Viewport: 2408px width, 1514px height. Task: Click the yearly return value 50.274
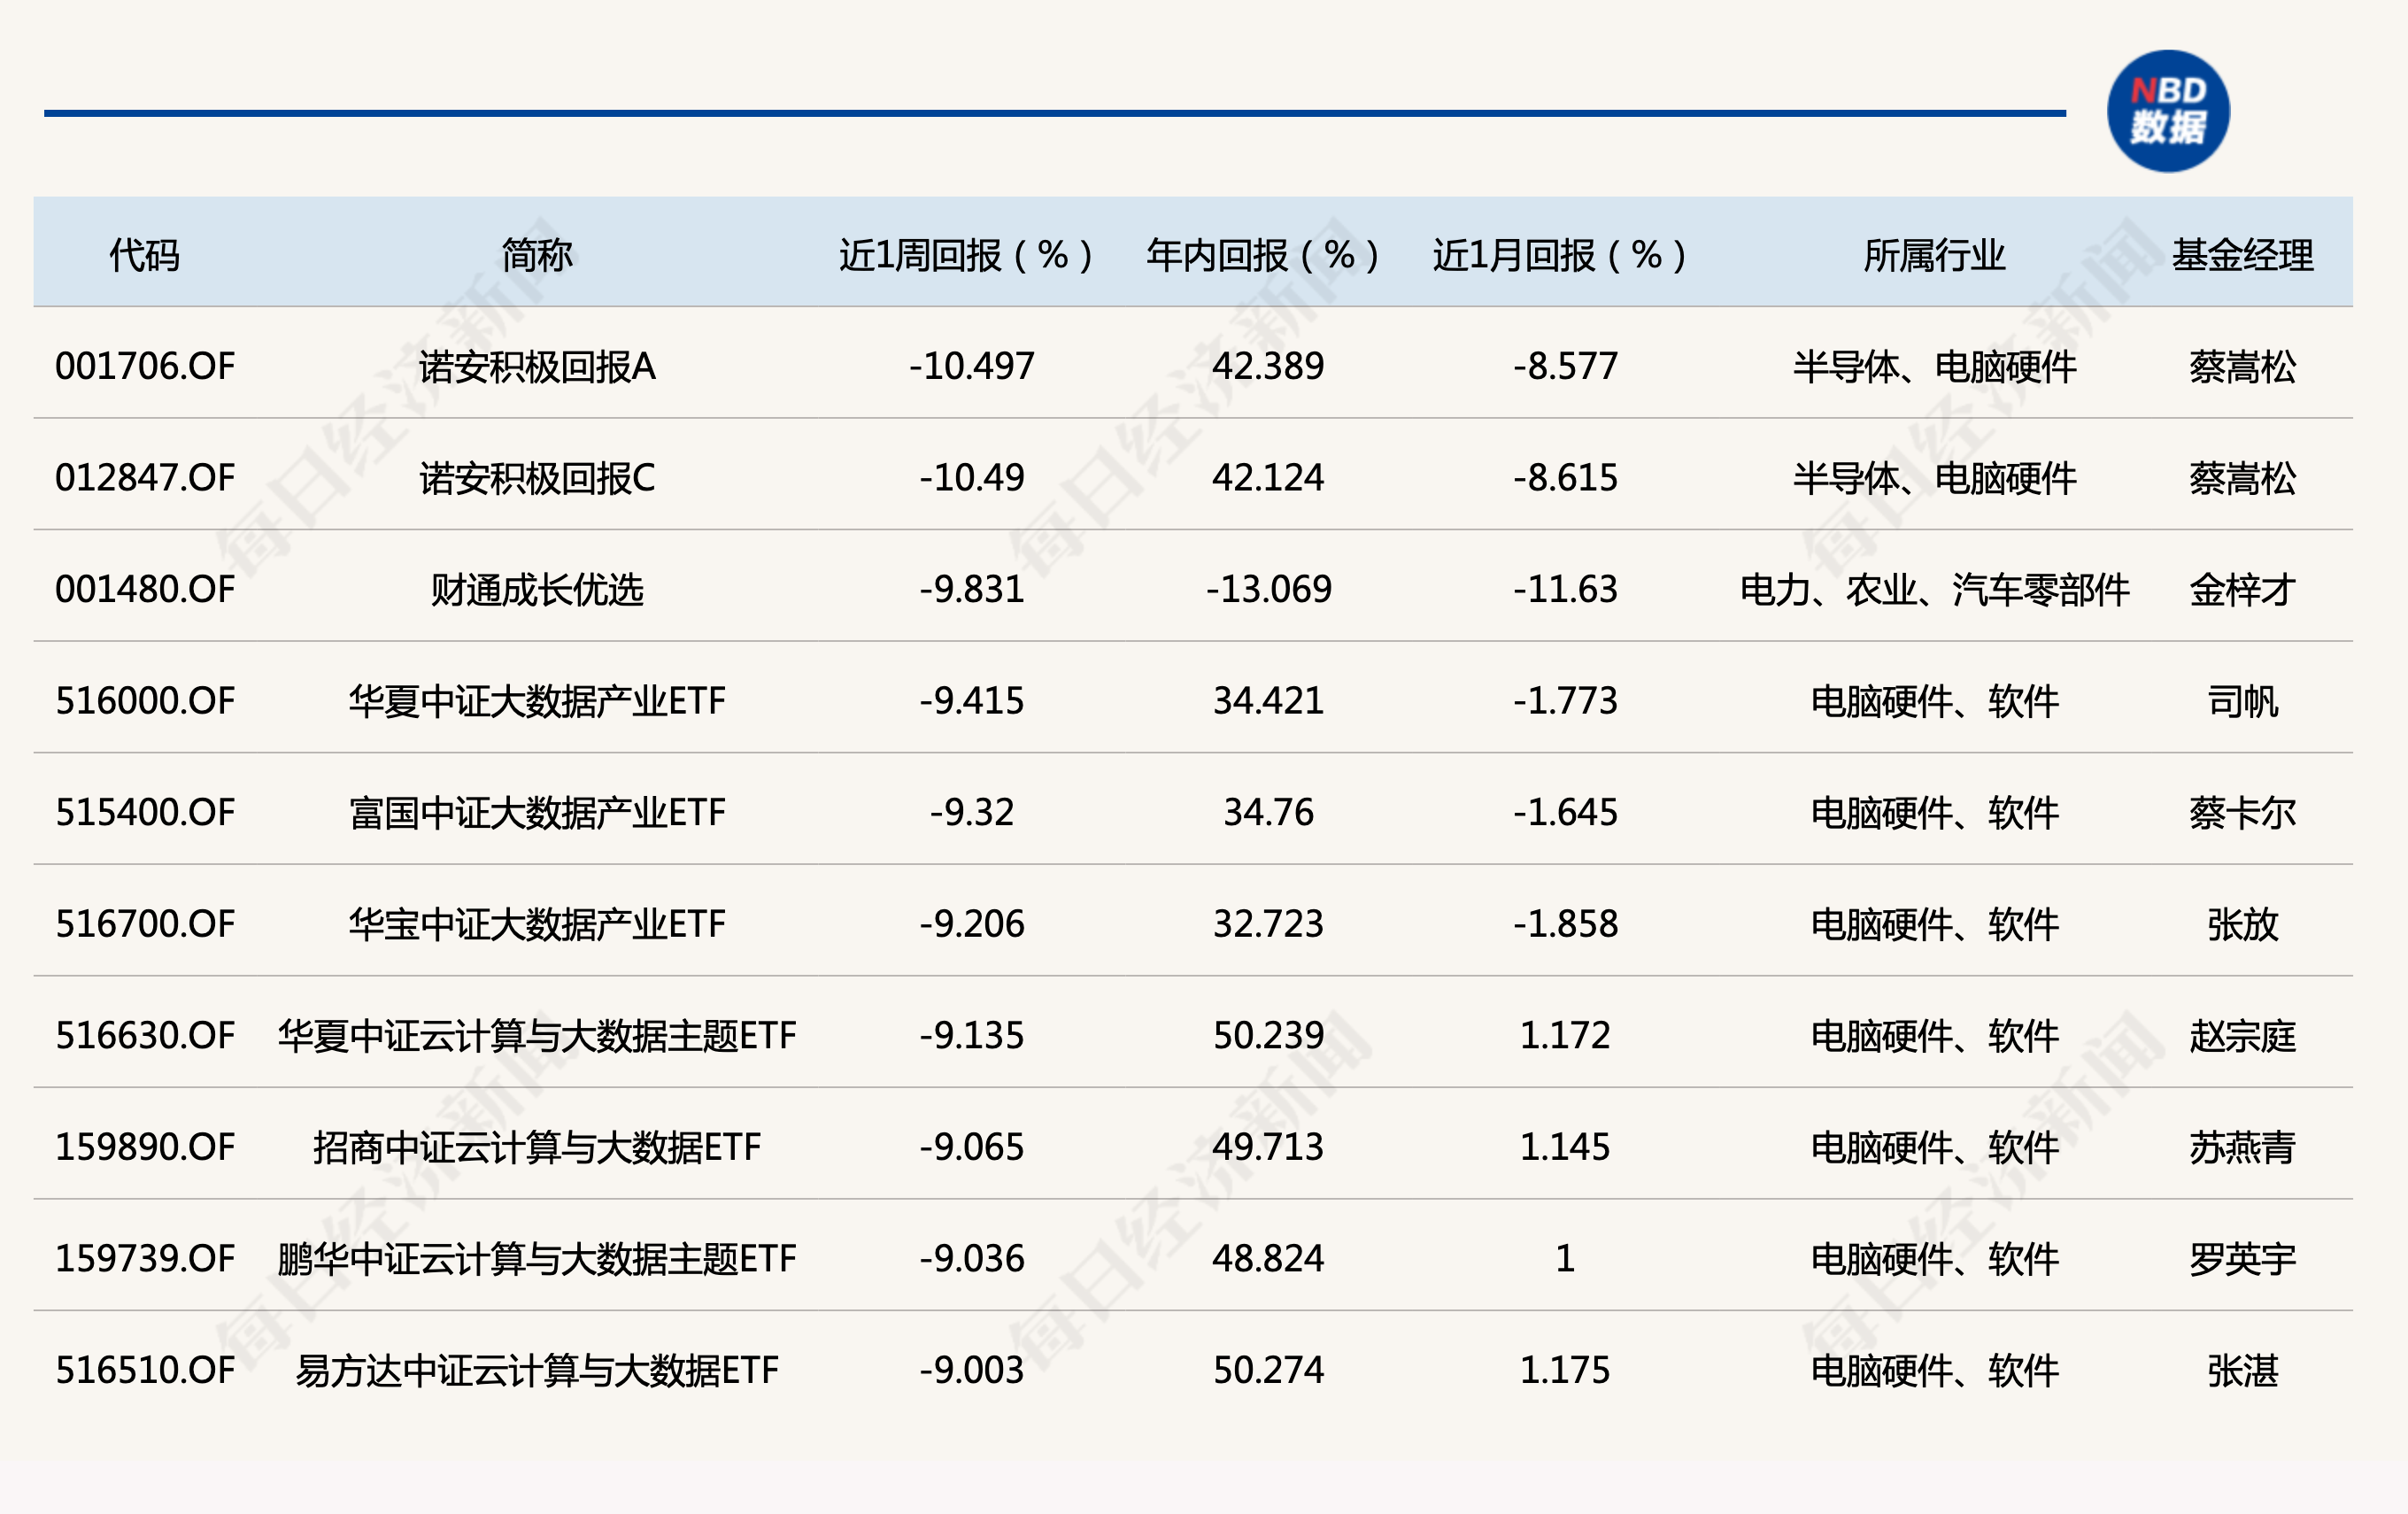(1268, 1370)
